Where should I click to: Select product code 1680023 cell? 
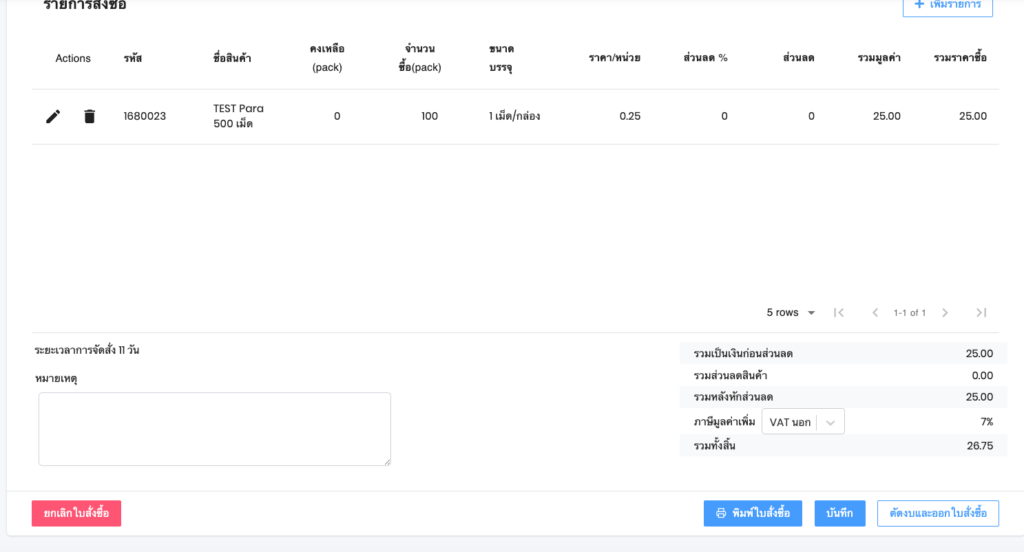145,116
